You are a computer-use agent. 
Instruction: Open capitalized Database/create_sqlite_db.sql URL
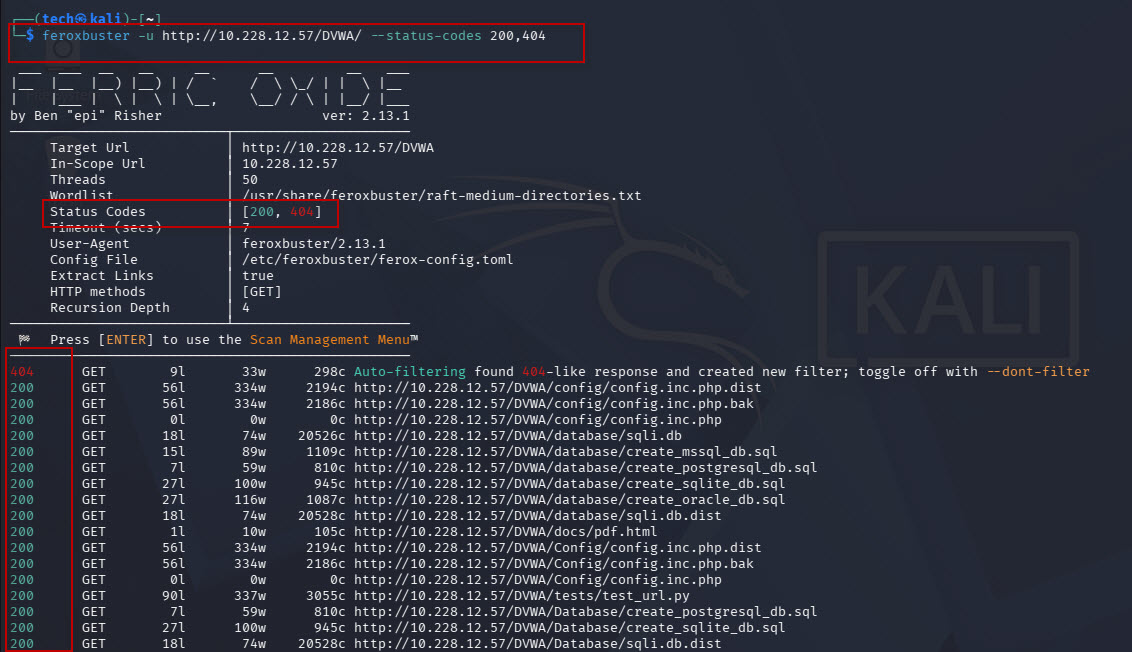(570, 627)
